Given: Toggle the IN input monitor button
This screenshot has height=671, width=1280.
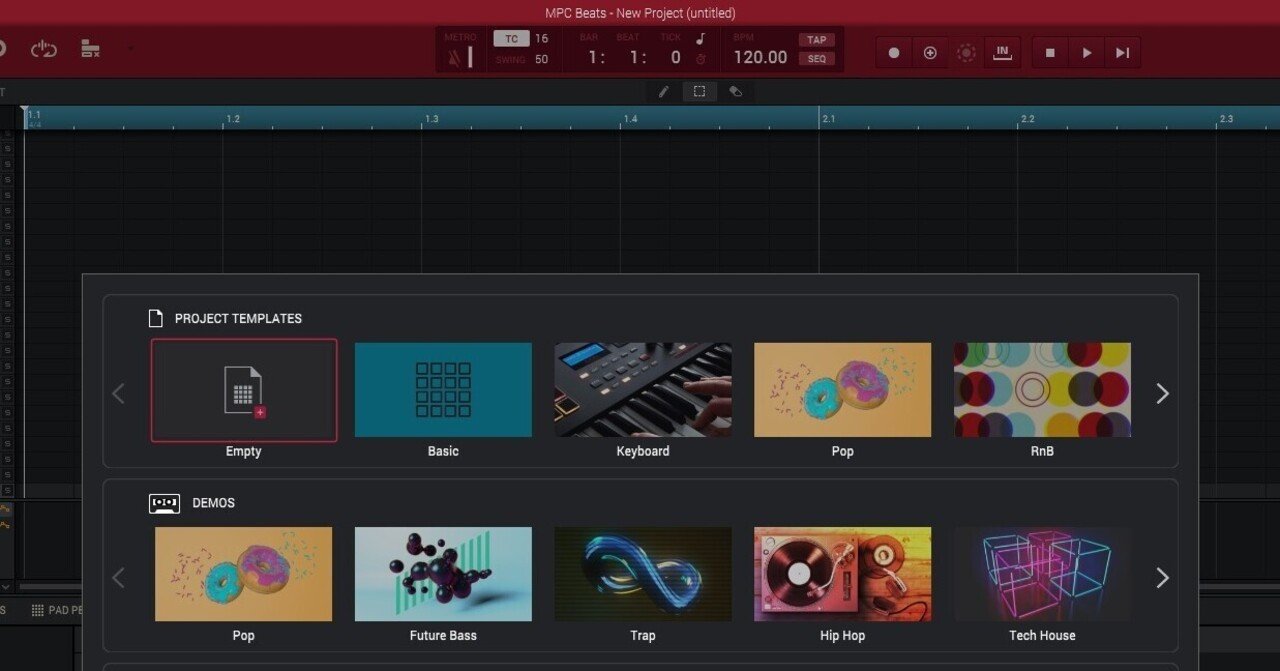Looking at the screenshot, I should coord(1002,53).
